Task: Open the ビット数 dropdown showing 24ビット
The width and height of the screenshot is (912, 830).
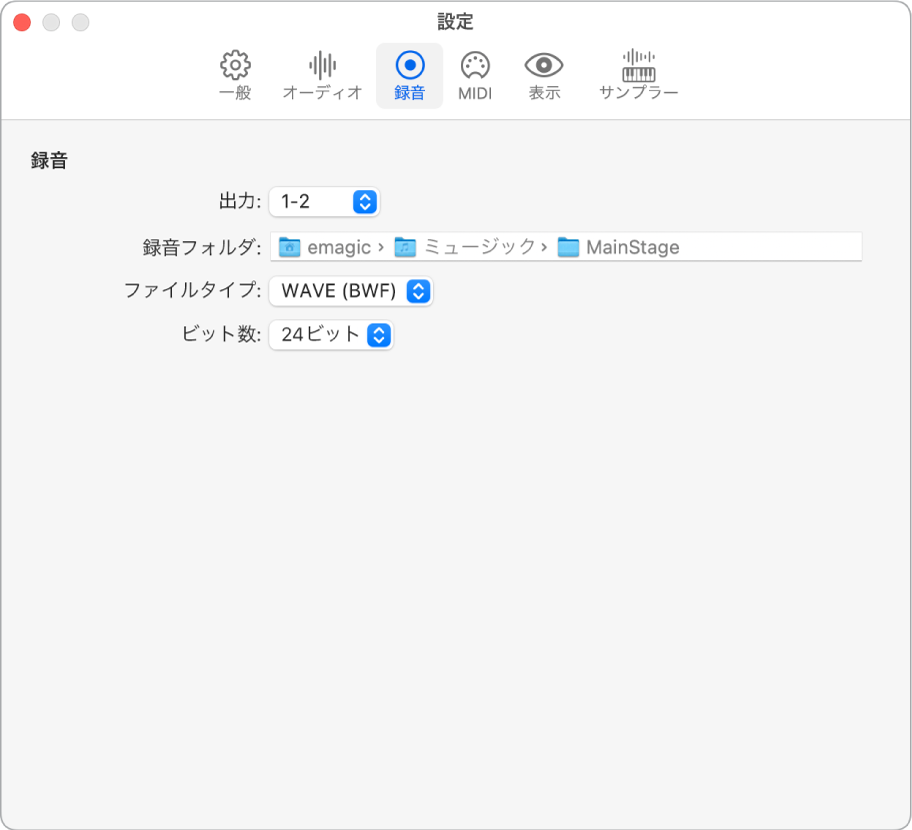Action: (x=331, y=336)
